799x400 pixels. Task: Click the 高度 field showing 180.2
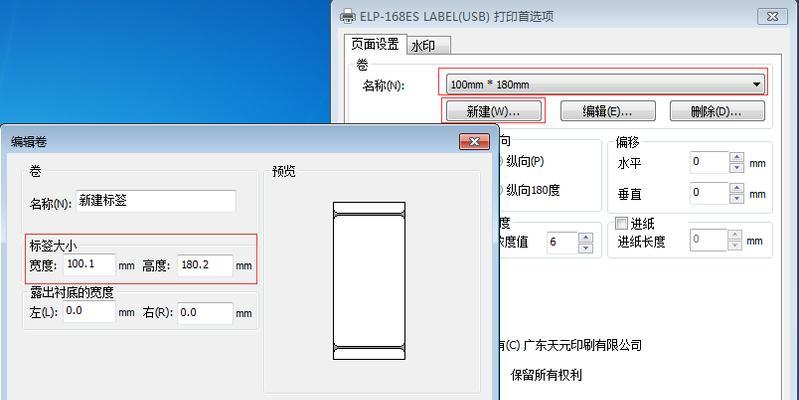pos(205,265)
